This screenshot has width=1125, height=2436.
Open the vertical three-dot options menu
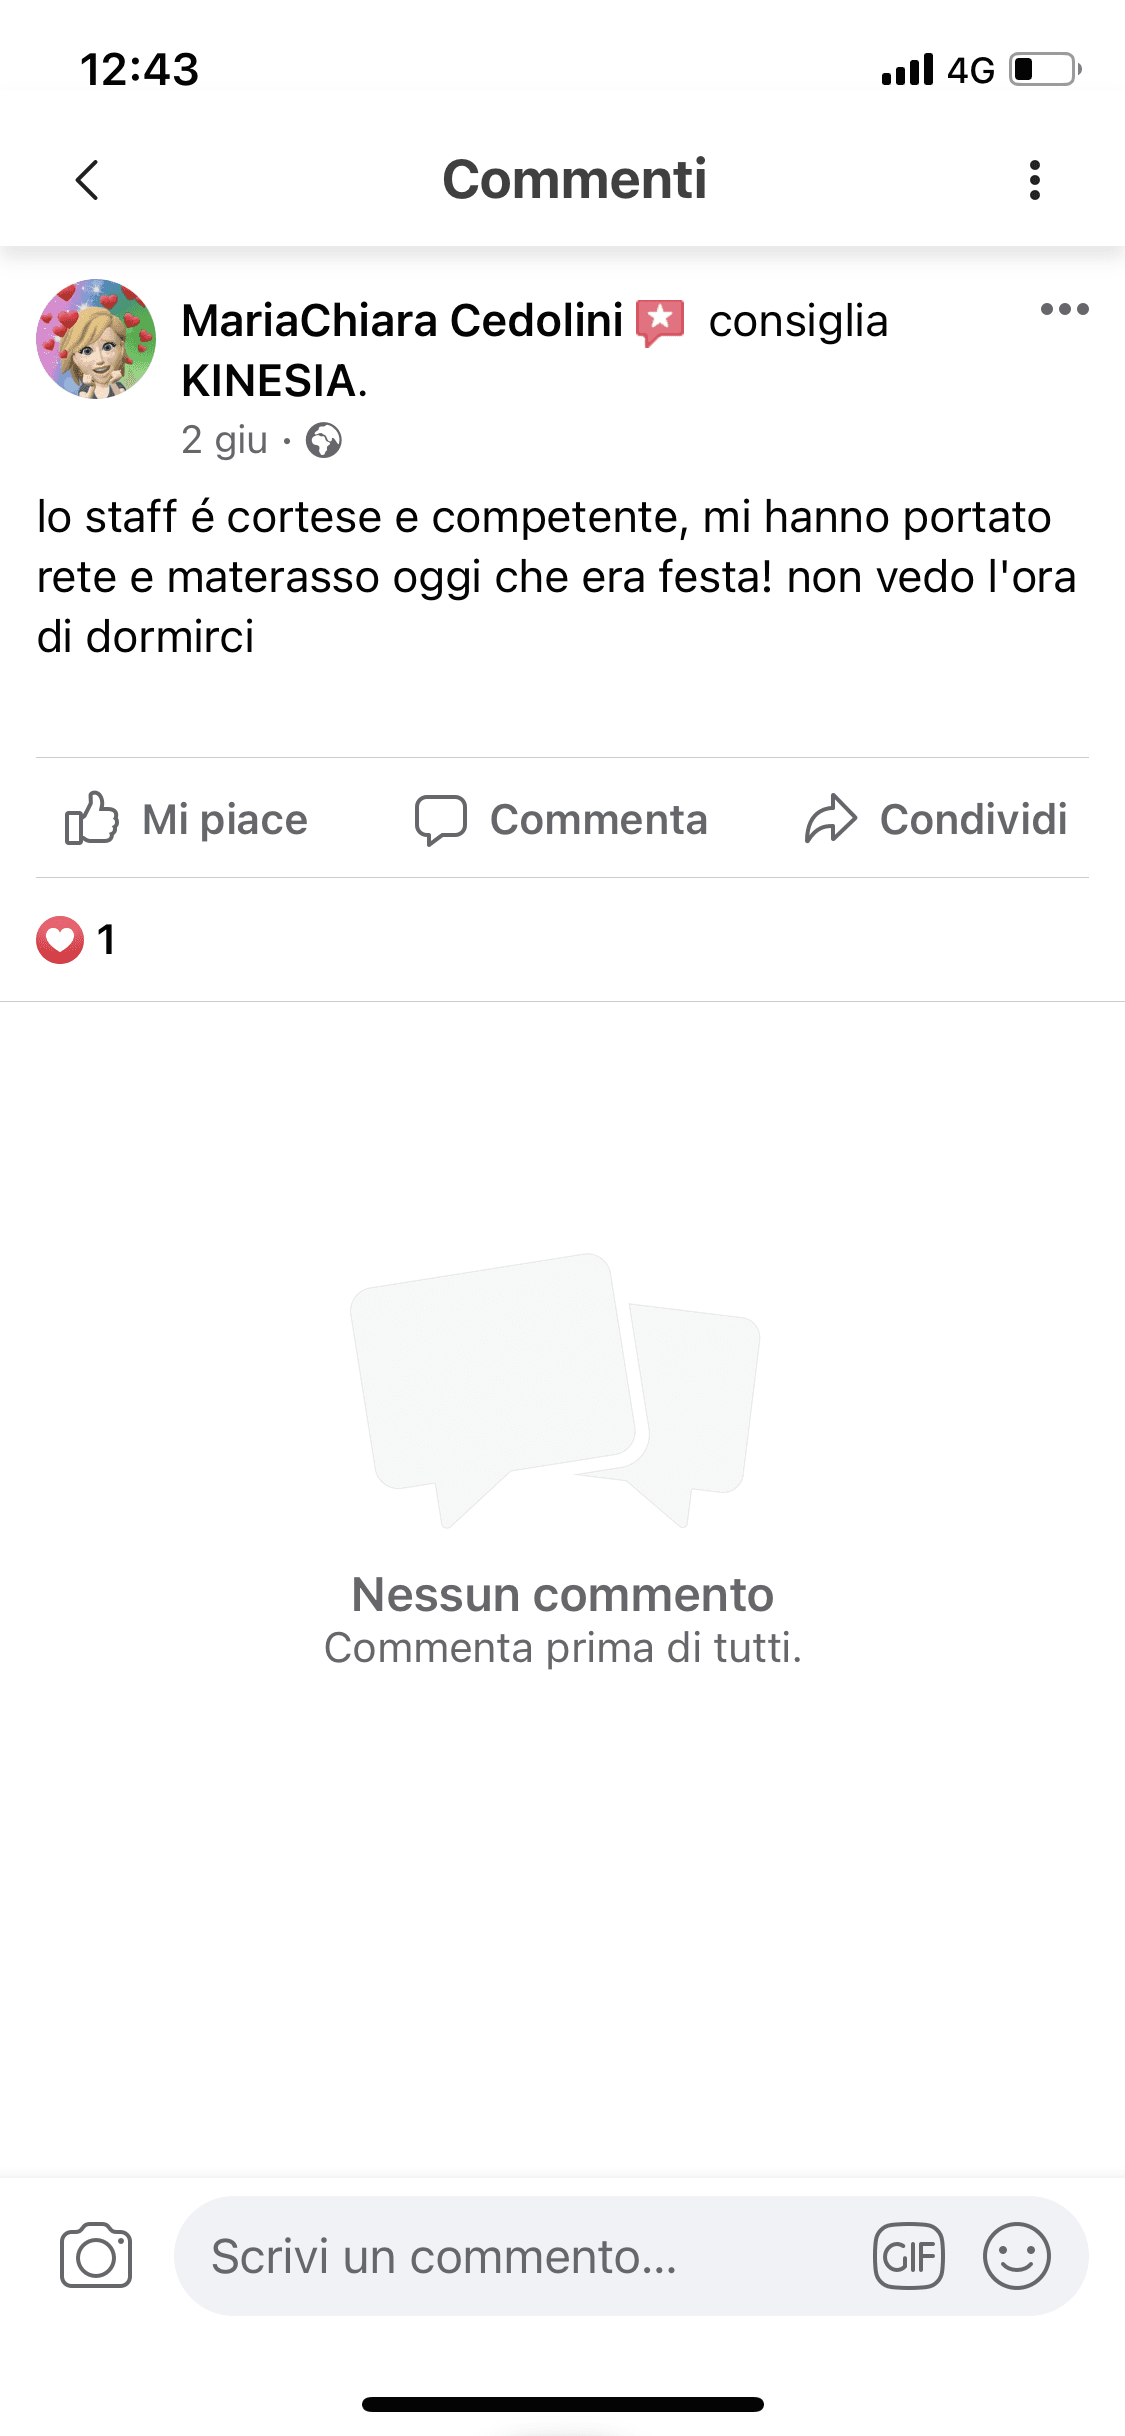coord(1034,181)
